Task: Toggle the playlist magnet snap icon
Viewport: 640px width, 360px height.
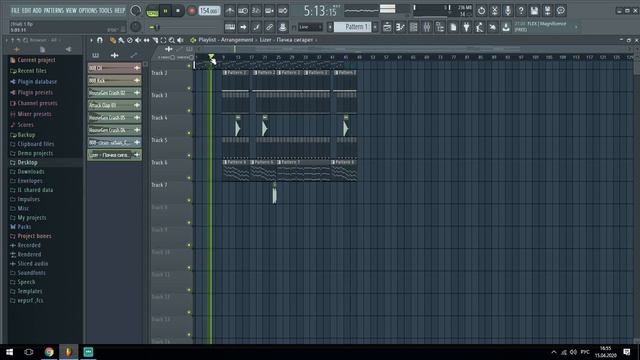Action: coord(100,40)
